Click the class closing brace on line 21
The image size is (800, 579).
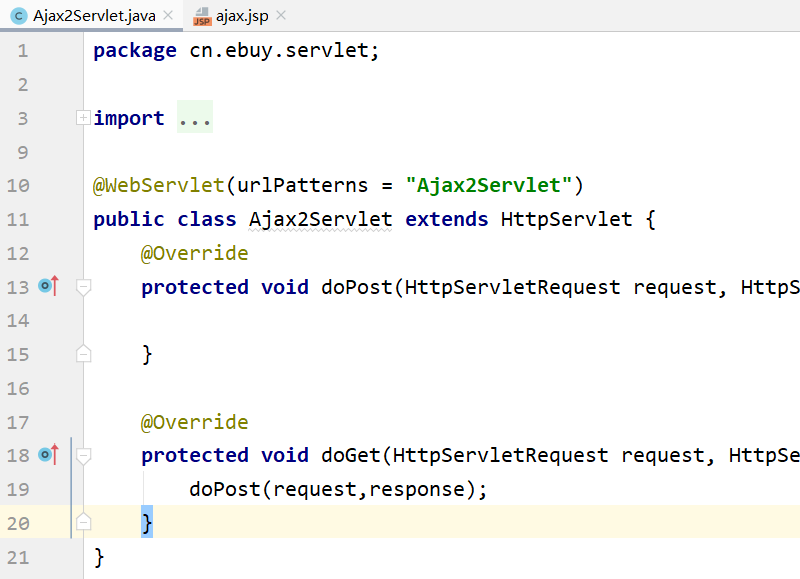(x=99, y=557)
